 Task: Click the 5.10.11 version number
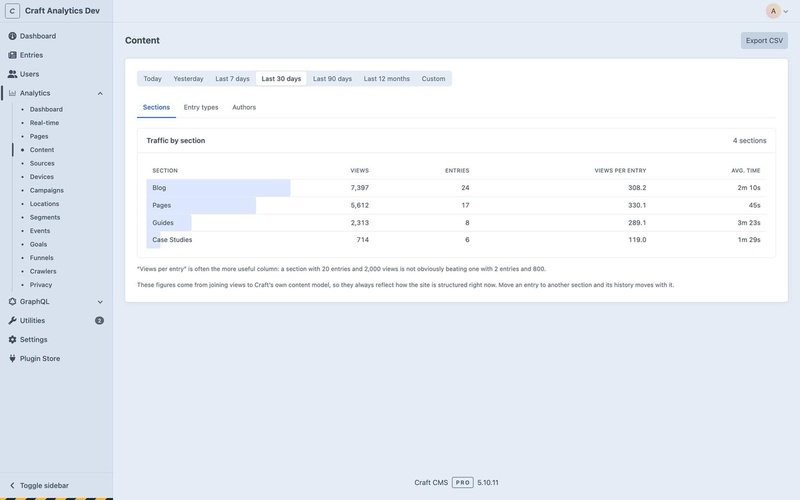pos(488,482)
